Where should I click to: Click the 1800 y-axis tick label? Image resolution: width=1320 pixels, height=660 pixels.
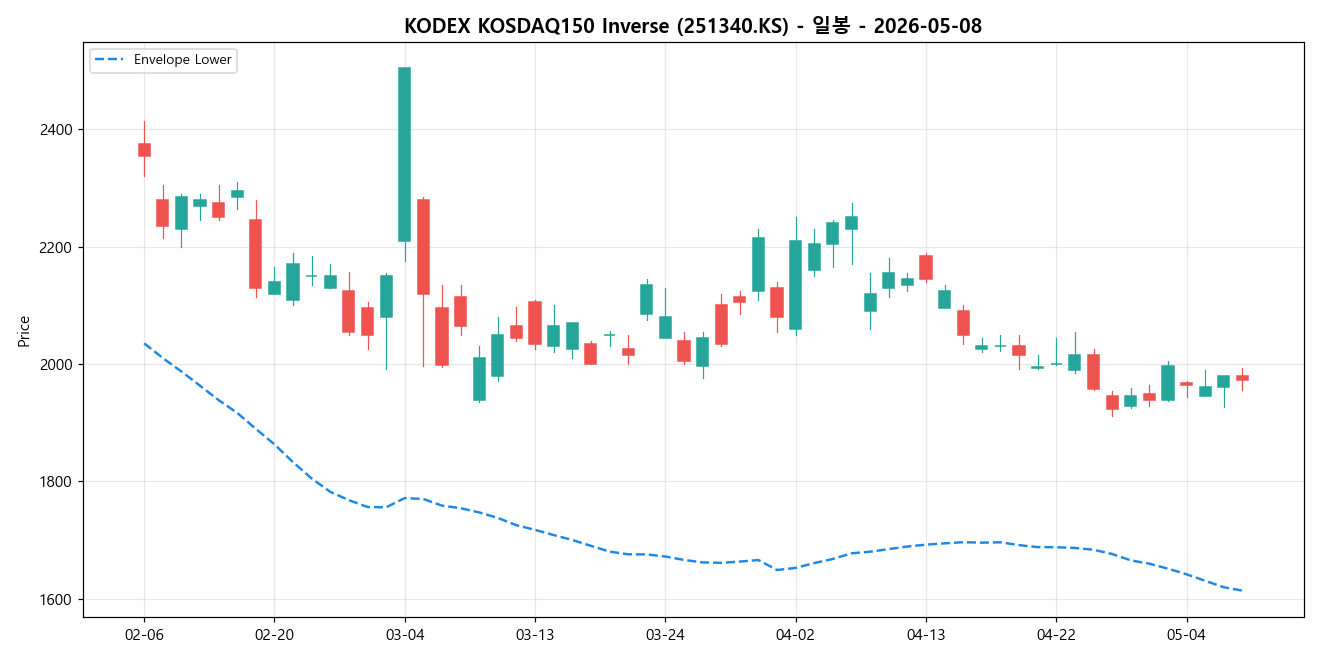coord(56,482)
